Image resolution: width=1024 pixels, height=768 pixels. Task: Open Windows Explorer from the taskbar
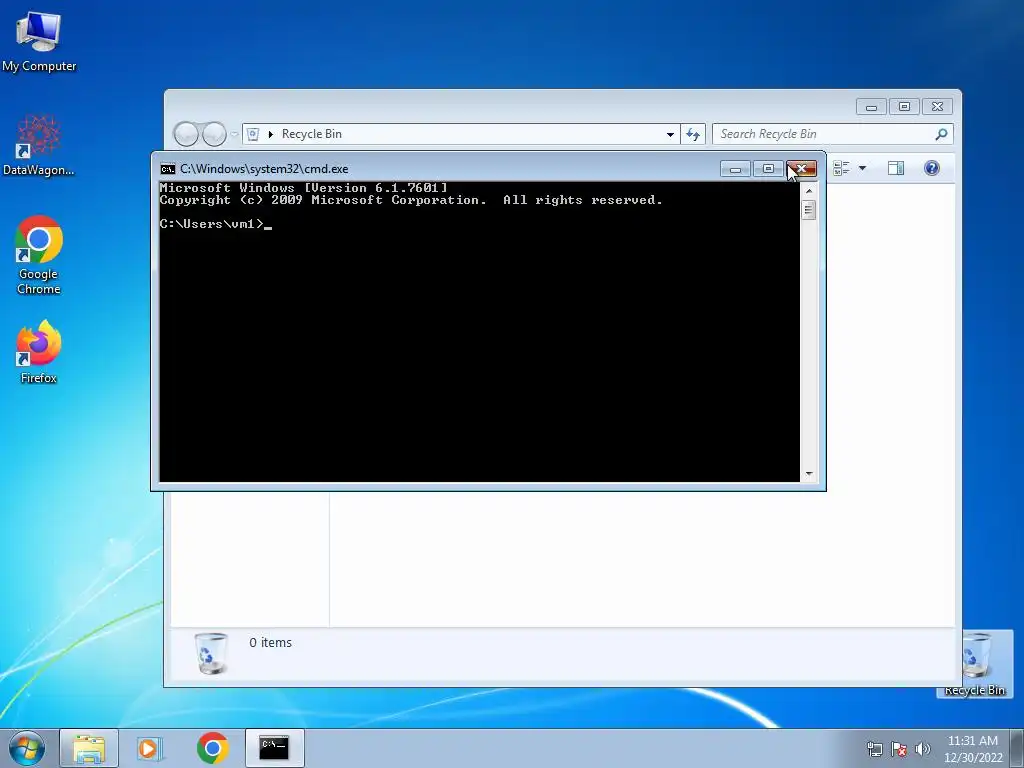tap(89, 748)
